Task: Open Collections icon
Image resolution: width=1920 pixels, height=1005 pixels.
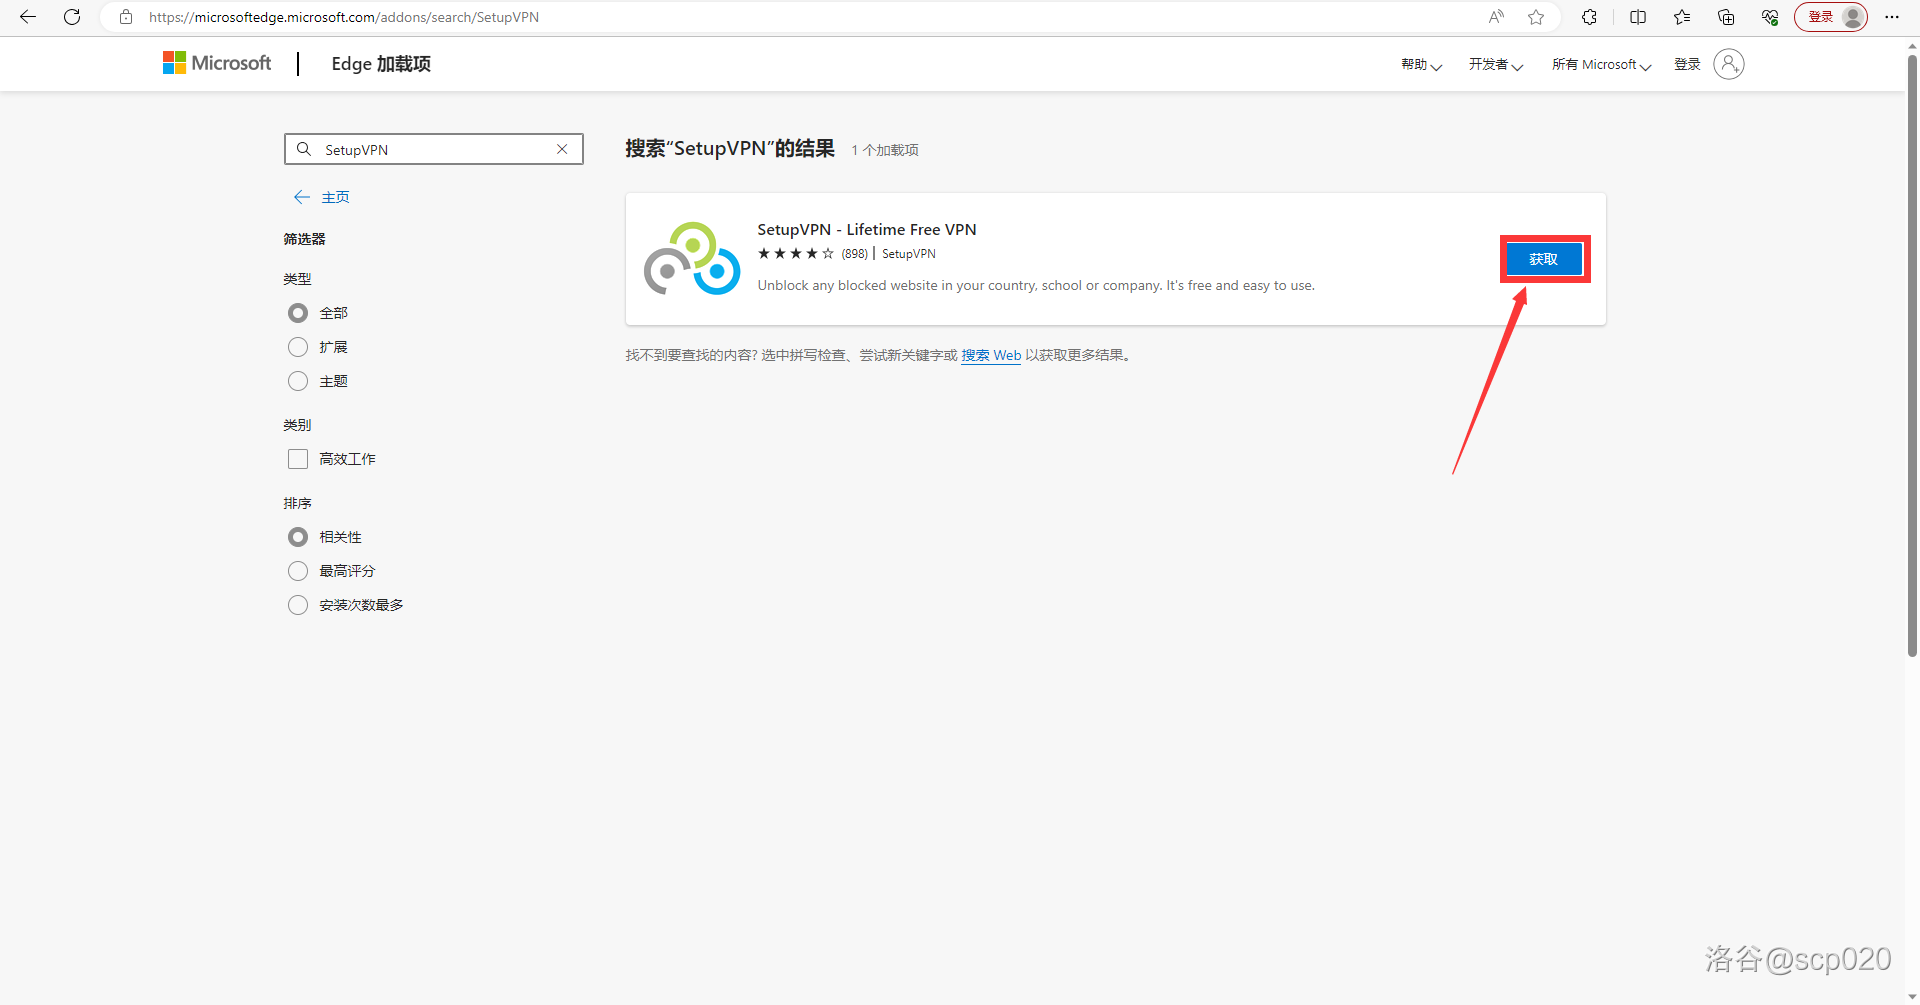Action: click(x=1726, y=17)
